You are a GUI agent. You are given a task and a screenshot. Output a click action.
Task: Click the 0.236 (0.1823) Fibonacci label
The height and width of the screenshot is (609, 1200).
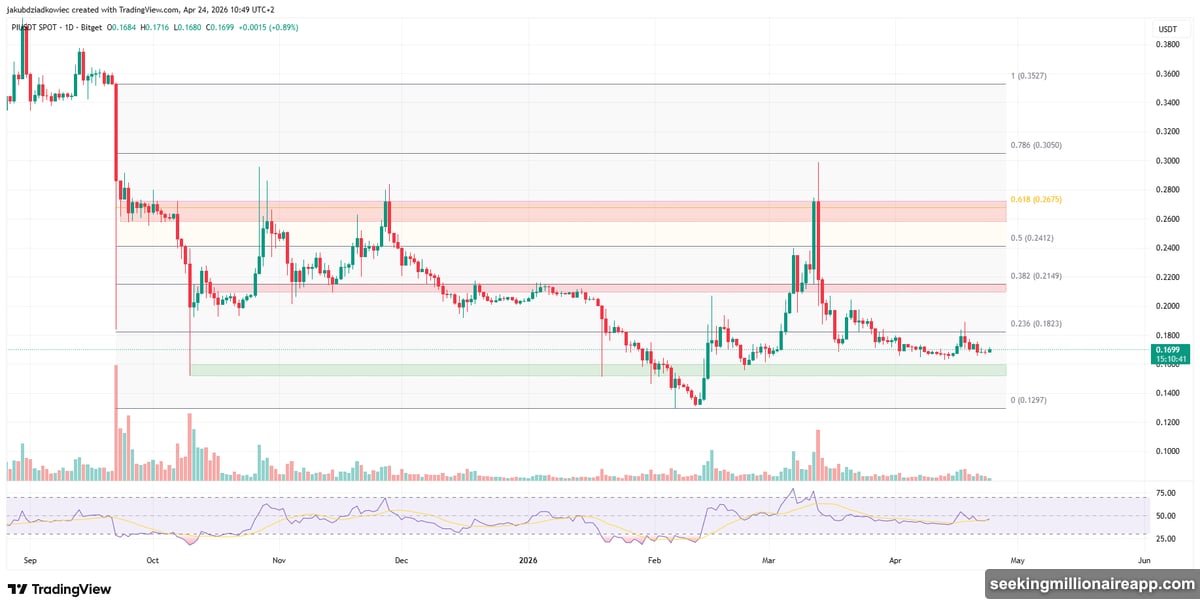(1036, 323)
